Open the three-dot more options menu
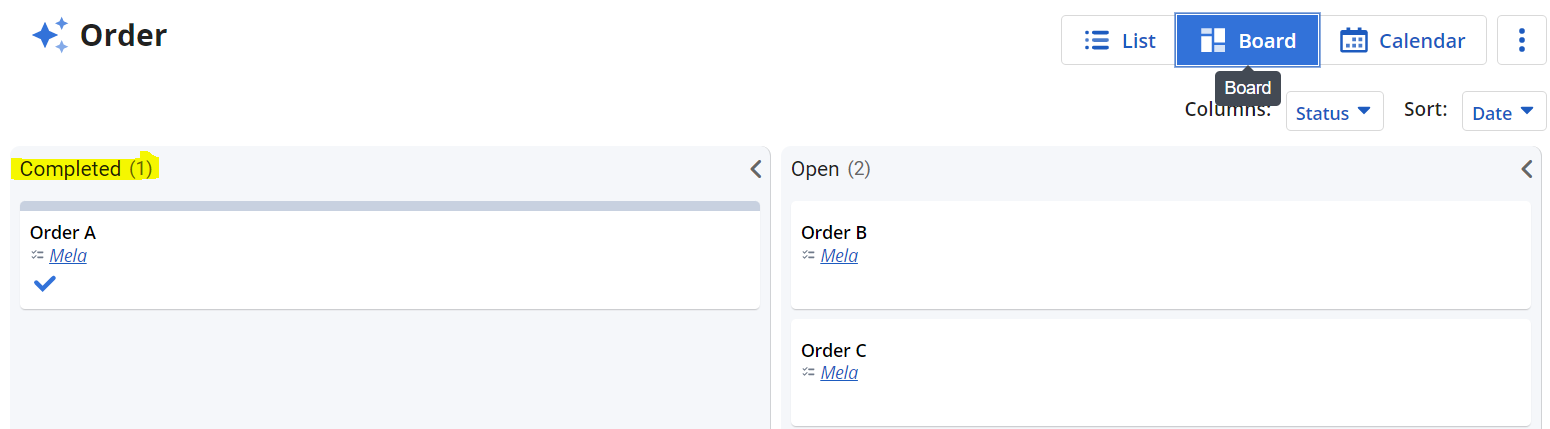The height and width of the screenshot is (429, 1550). 1521,41
